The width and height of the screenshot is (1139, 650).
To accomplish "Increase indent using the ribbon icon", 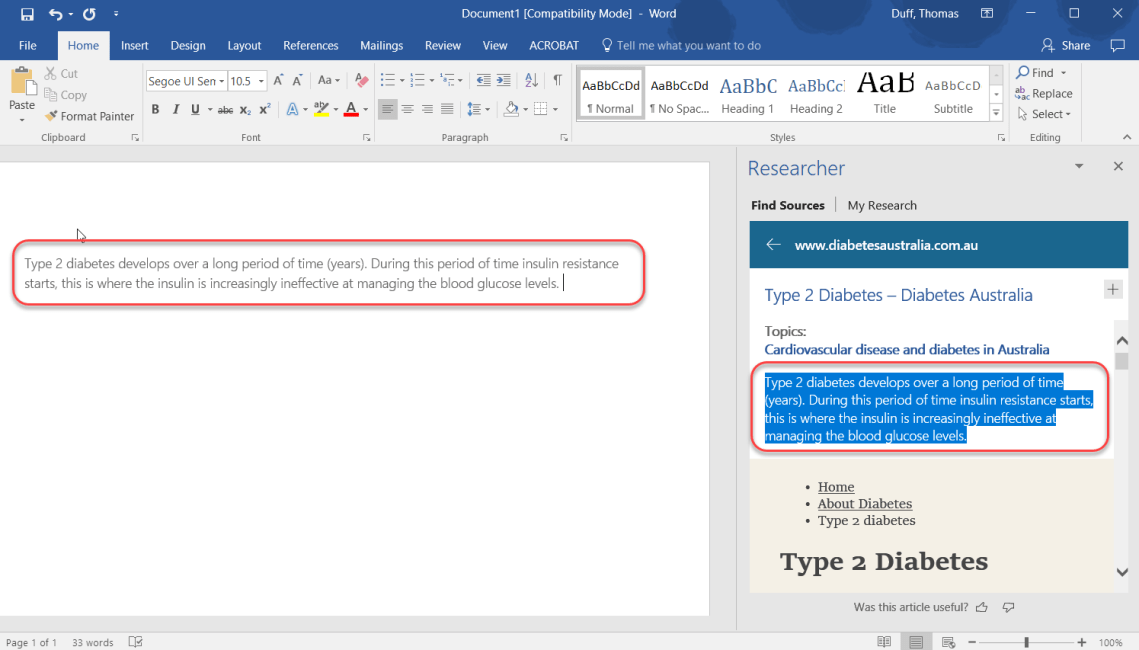I will [x=501, y=79].
